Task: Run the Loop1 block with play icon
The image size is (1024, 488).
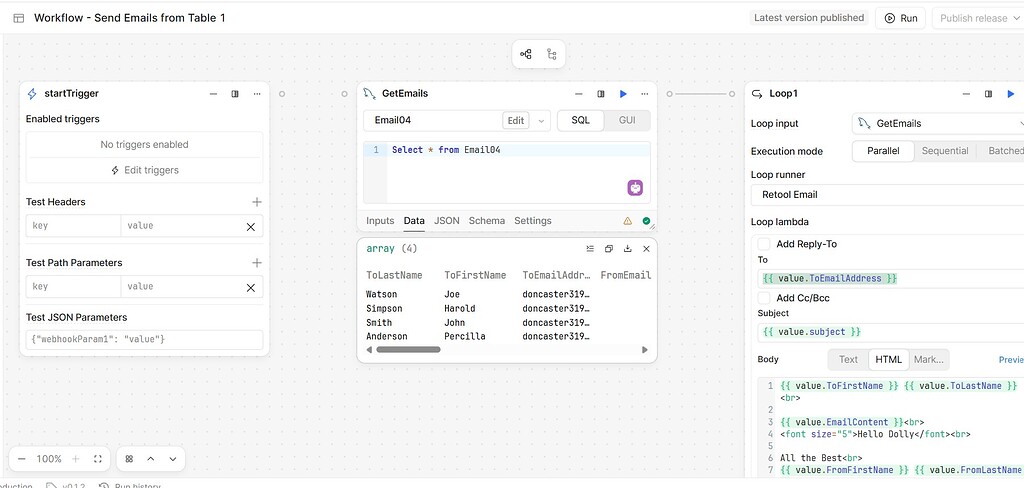Action: click(1011, 94)
